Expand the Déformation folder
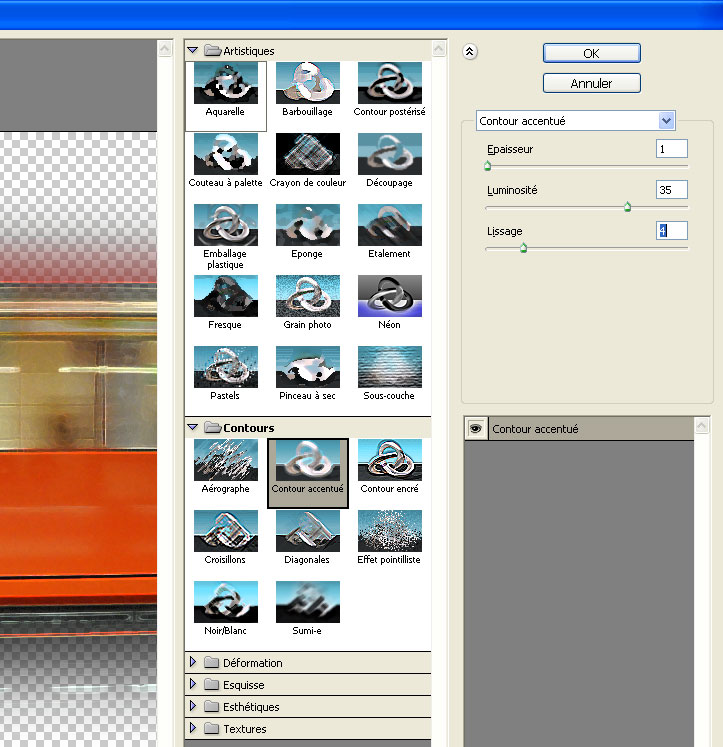 (x=193, y=662)
